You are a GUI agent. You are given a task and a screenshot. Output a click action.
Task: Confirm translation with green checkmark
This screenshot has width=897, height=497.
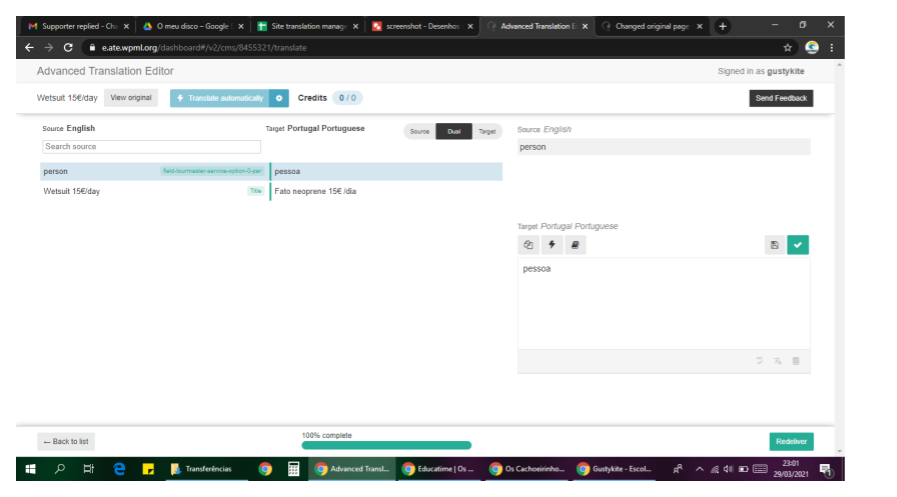click(797, 245)
